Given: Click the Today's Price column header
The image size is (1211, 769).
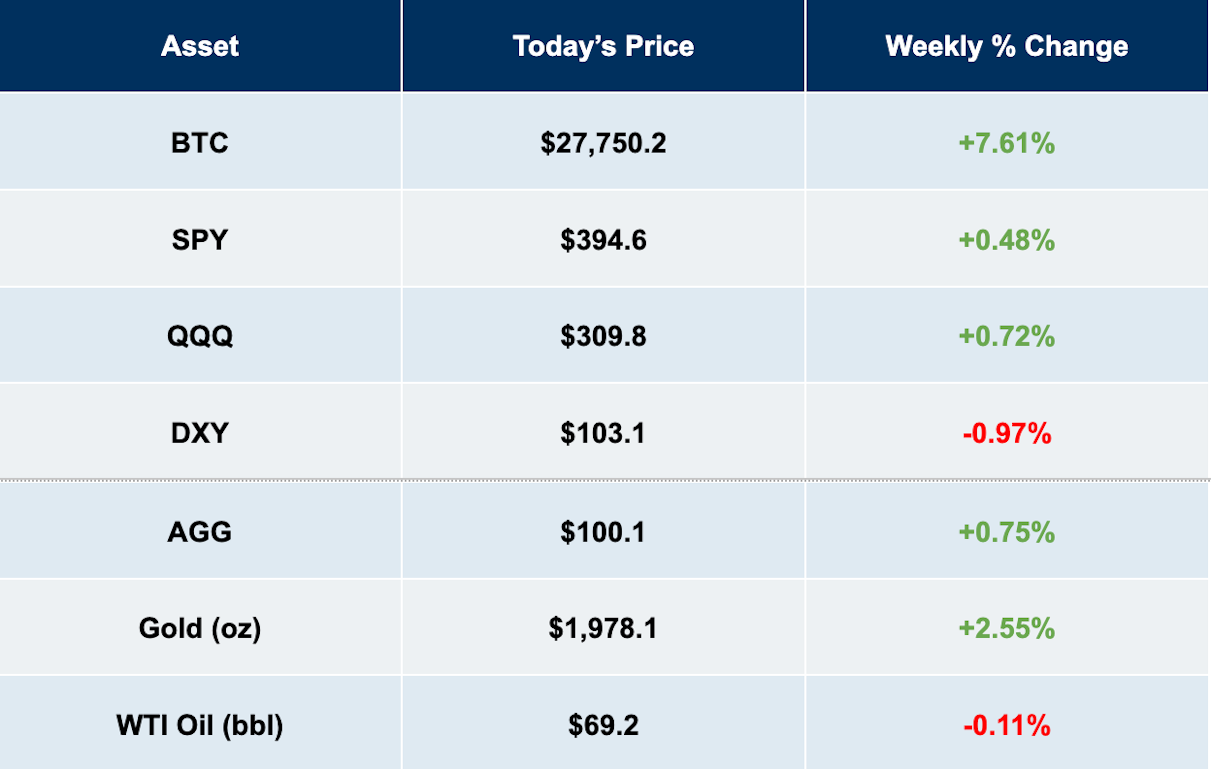Looking at the screenshot, I should click(x=603, y=46).
